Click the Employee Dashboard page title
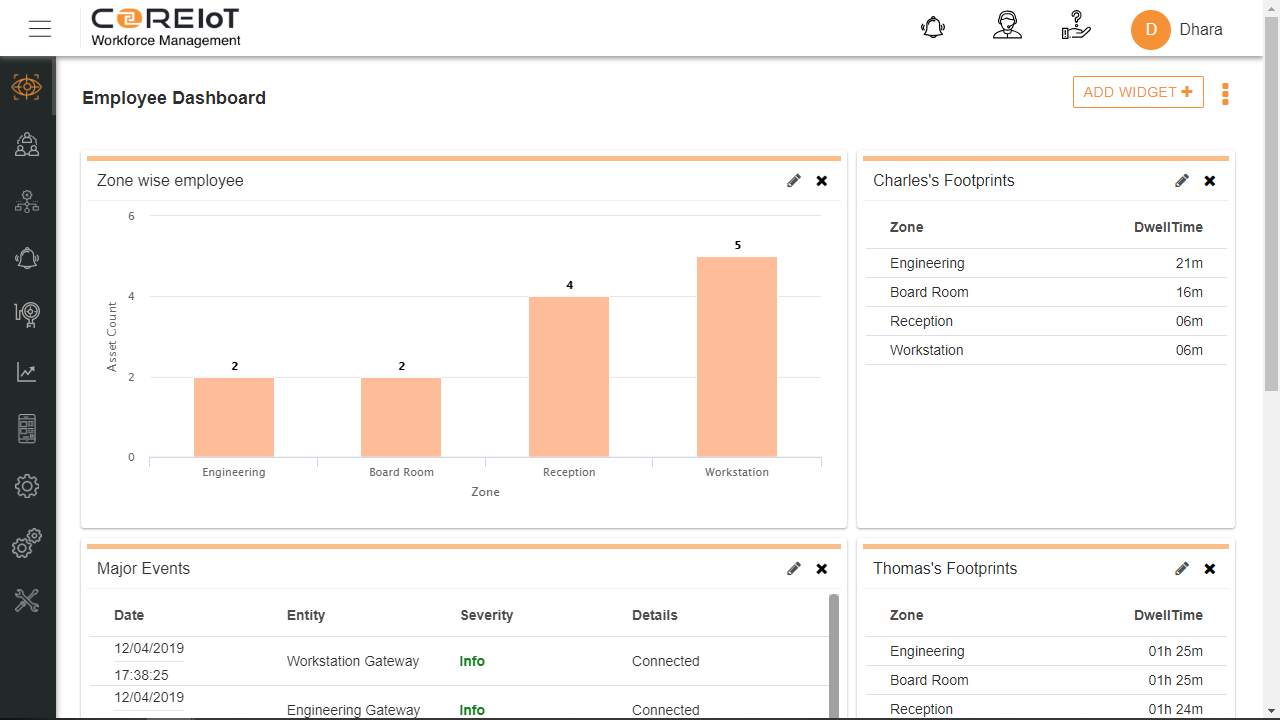This screenshot has width=1280, height=720. coord(174,98)
